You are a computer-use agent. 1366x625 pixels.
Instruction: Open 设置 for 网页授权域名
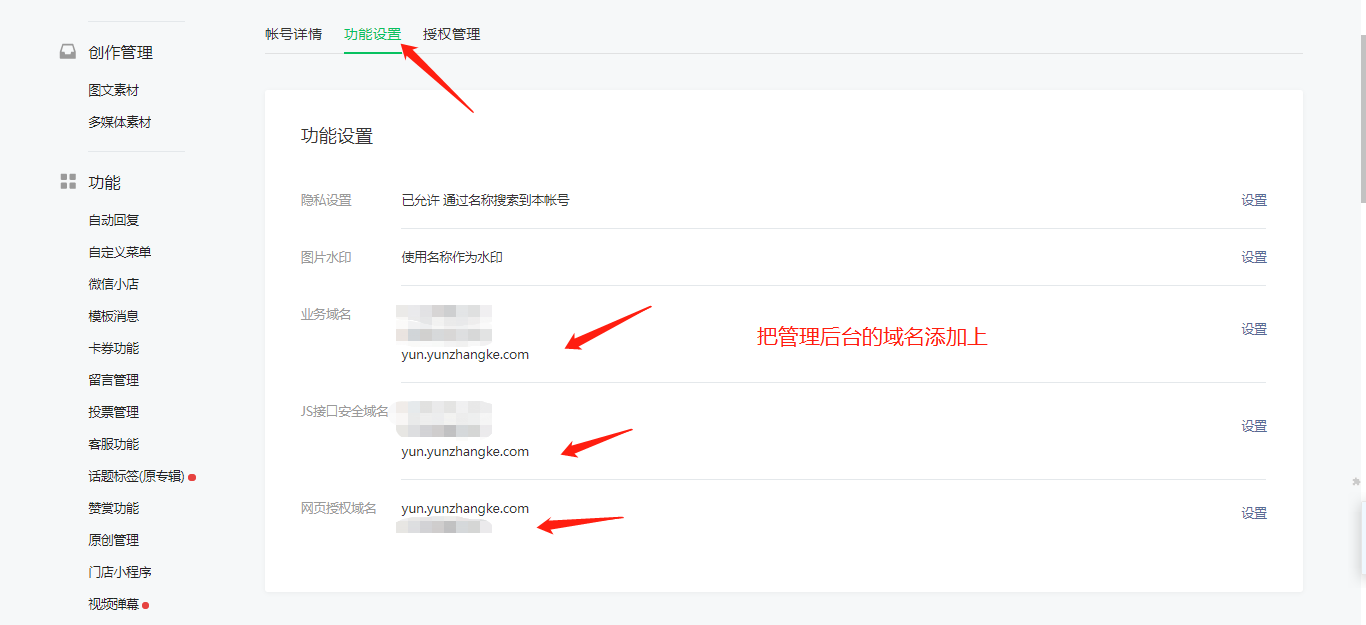point(1254,513)
